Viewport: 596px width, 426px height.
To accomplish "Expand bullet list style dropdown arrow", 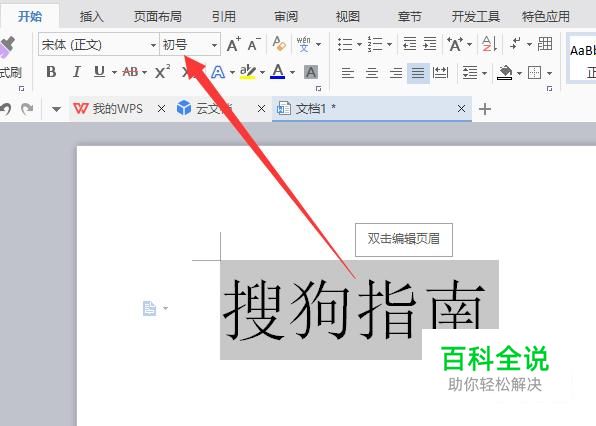I will (359, 44).
